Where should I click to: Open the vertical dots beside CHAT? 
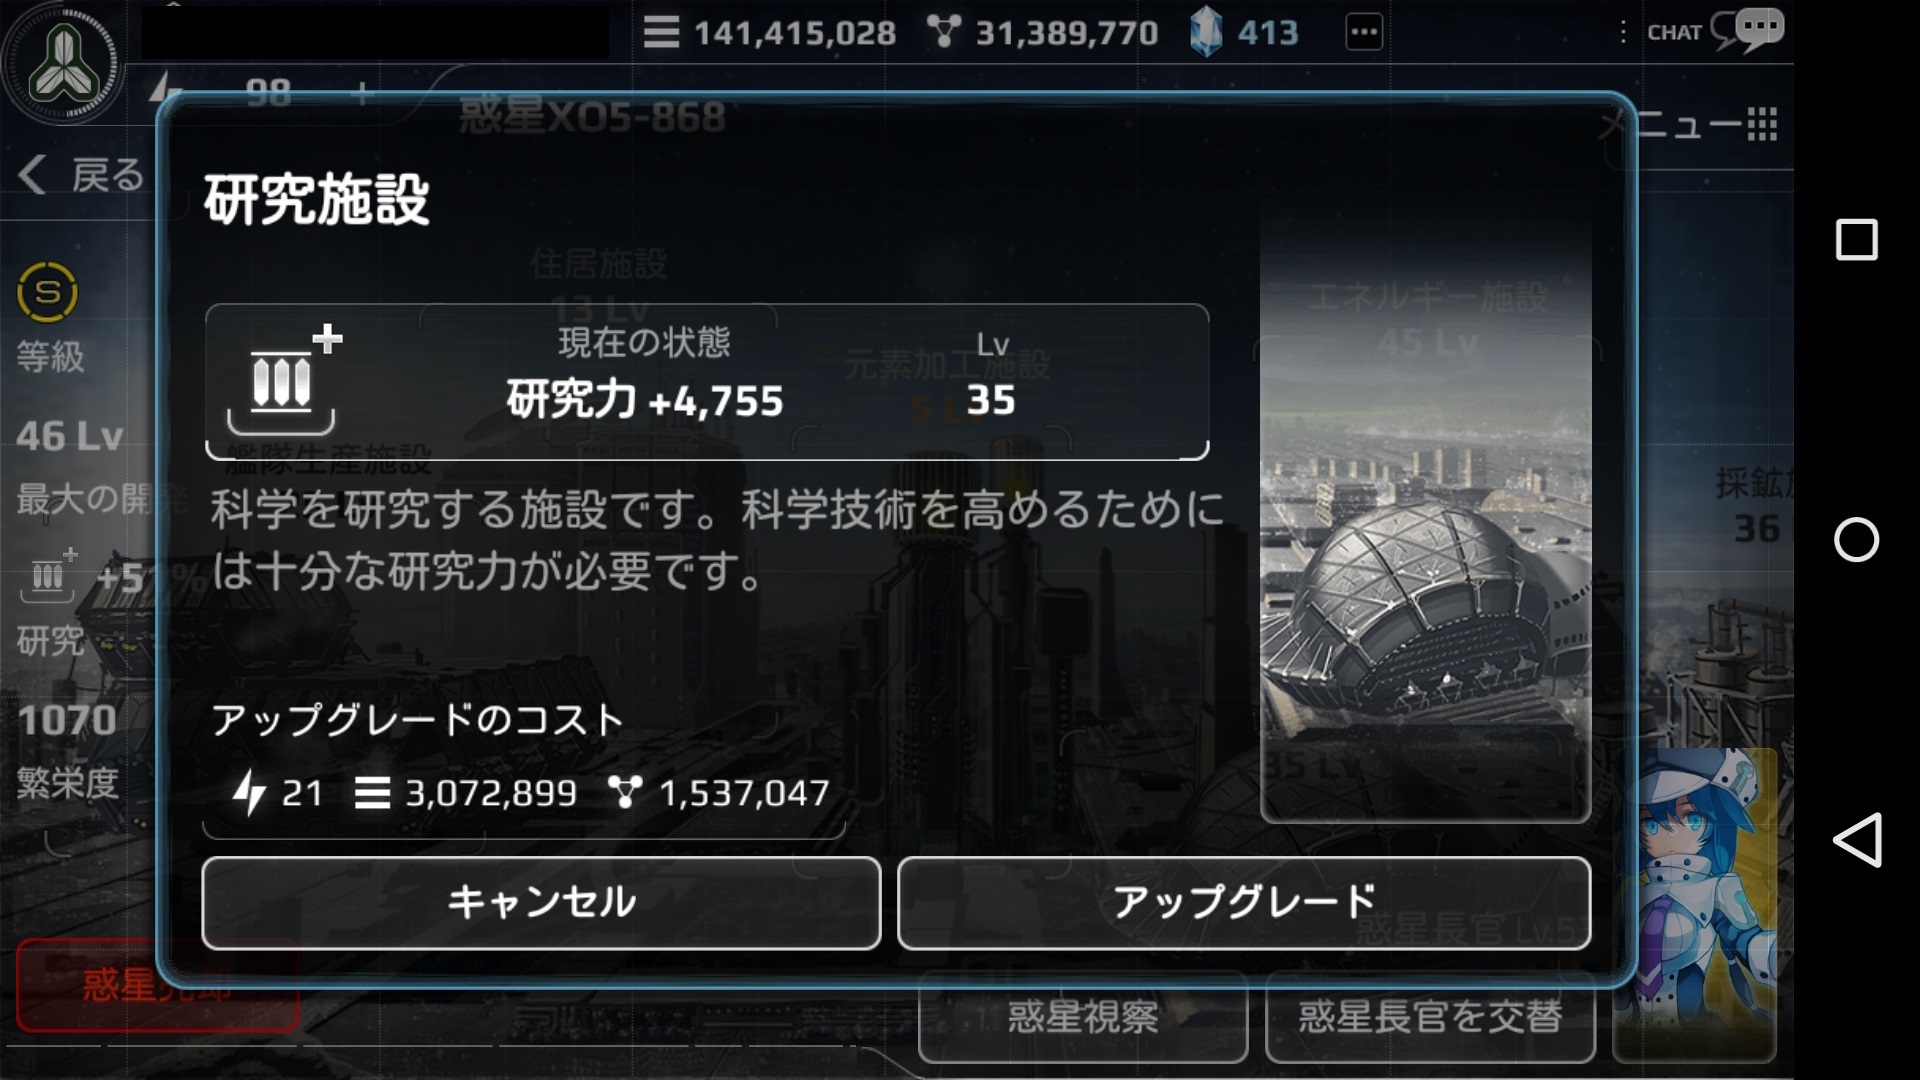(1622, 32)
